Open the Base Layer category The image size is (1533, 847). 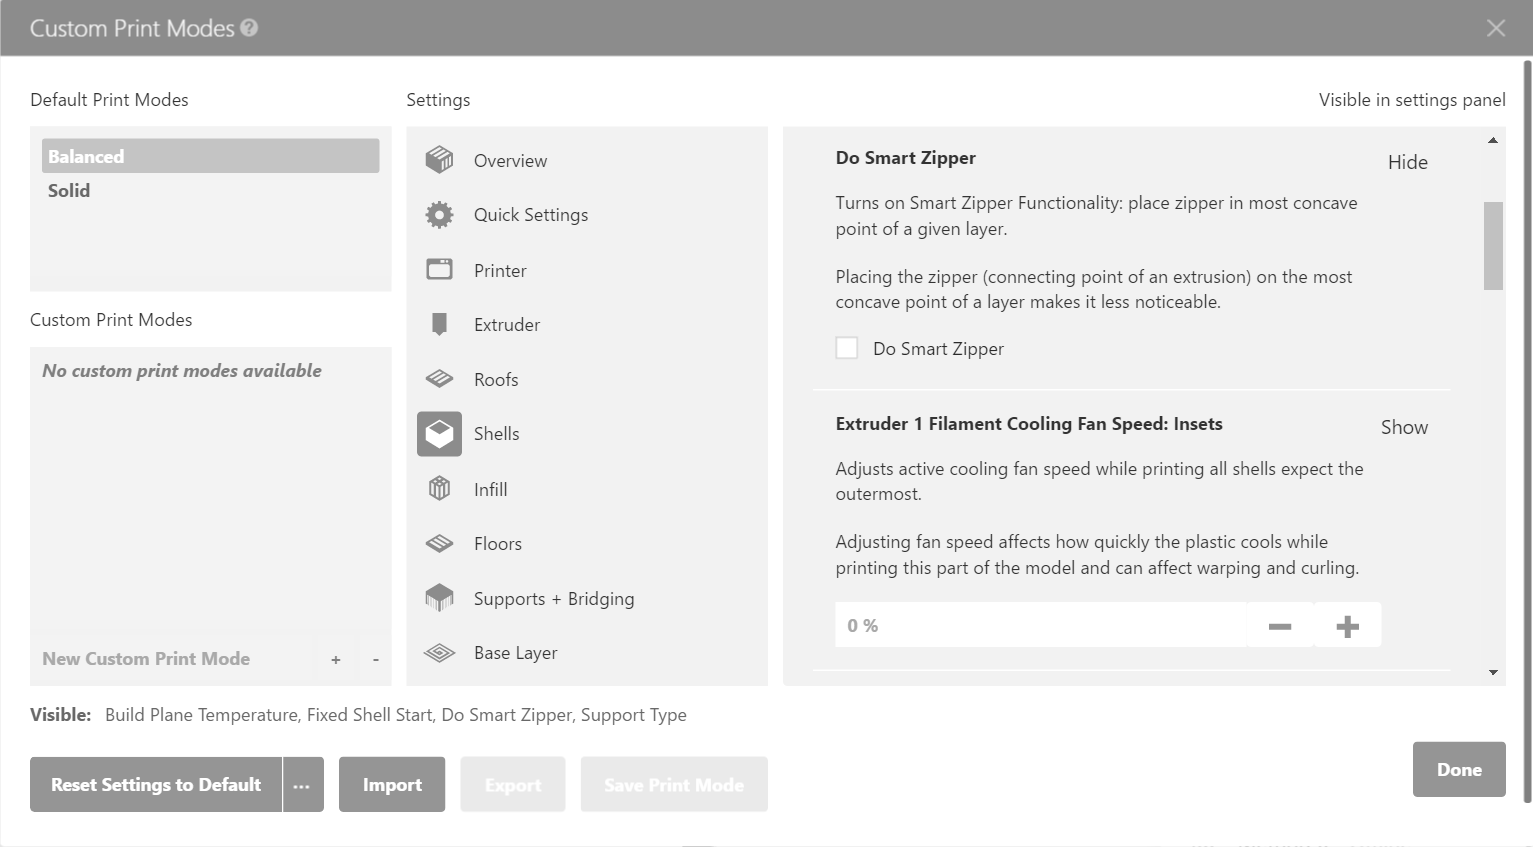click(x=516, y=653)
